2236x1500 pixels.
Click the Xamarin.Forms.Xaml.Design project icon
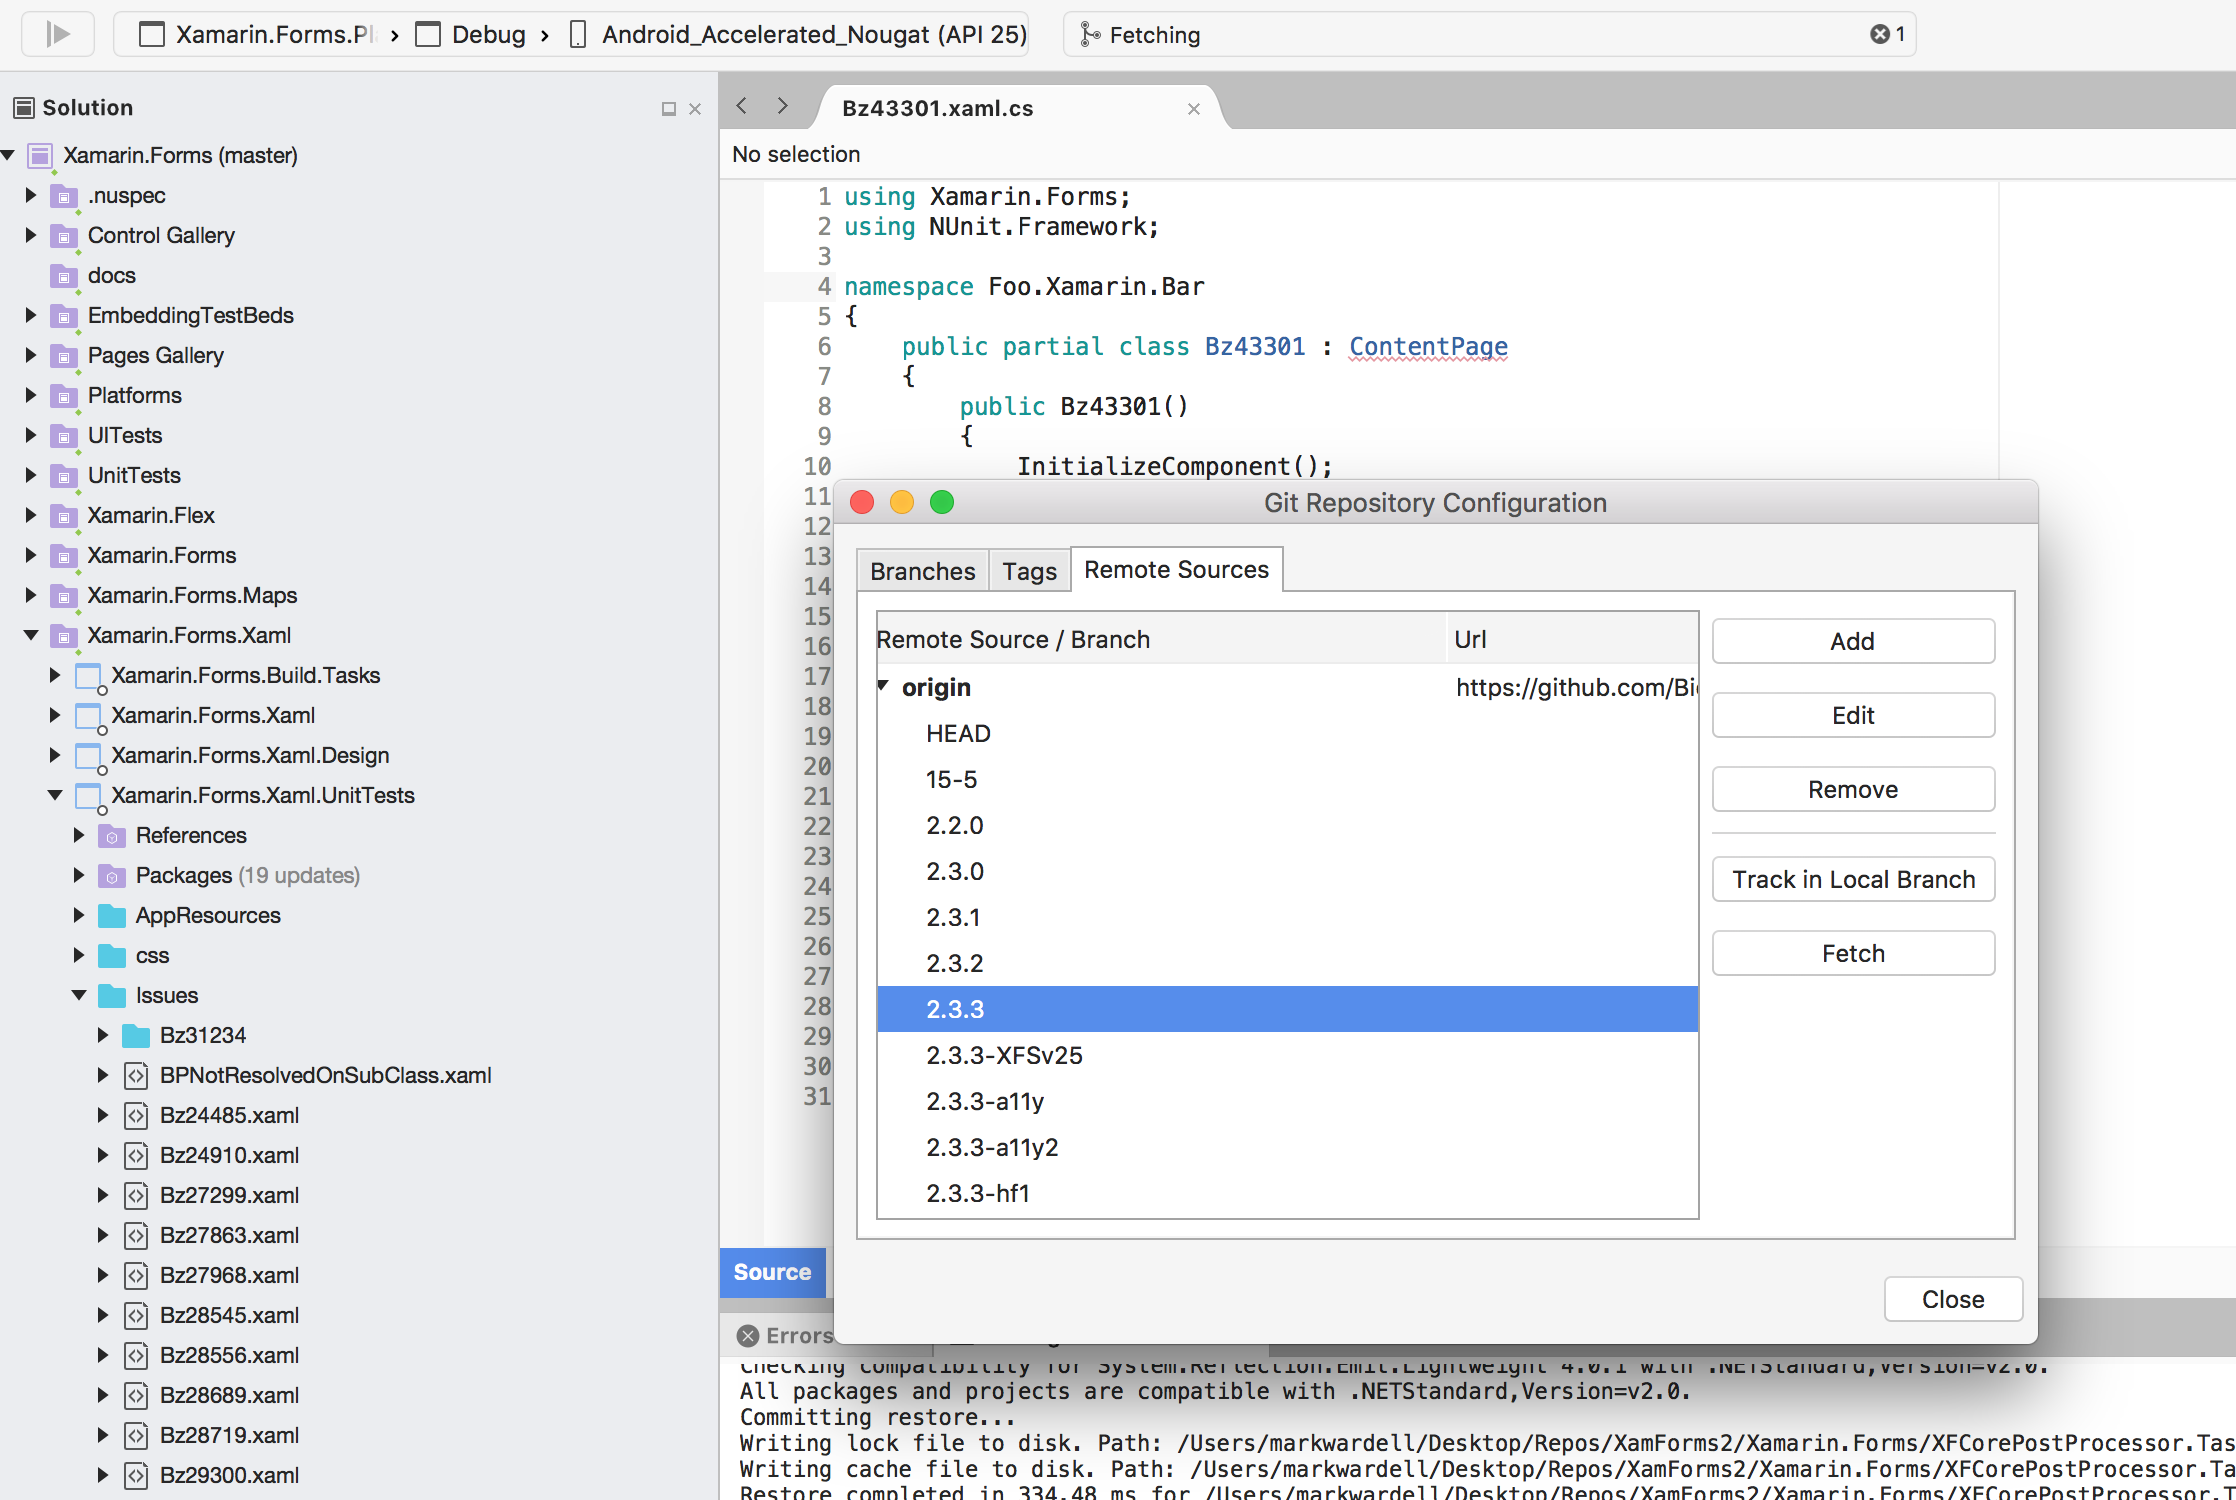[x=89, y=756]
